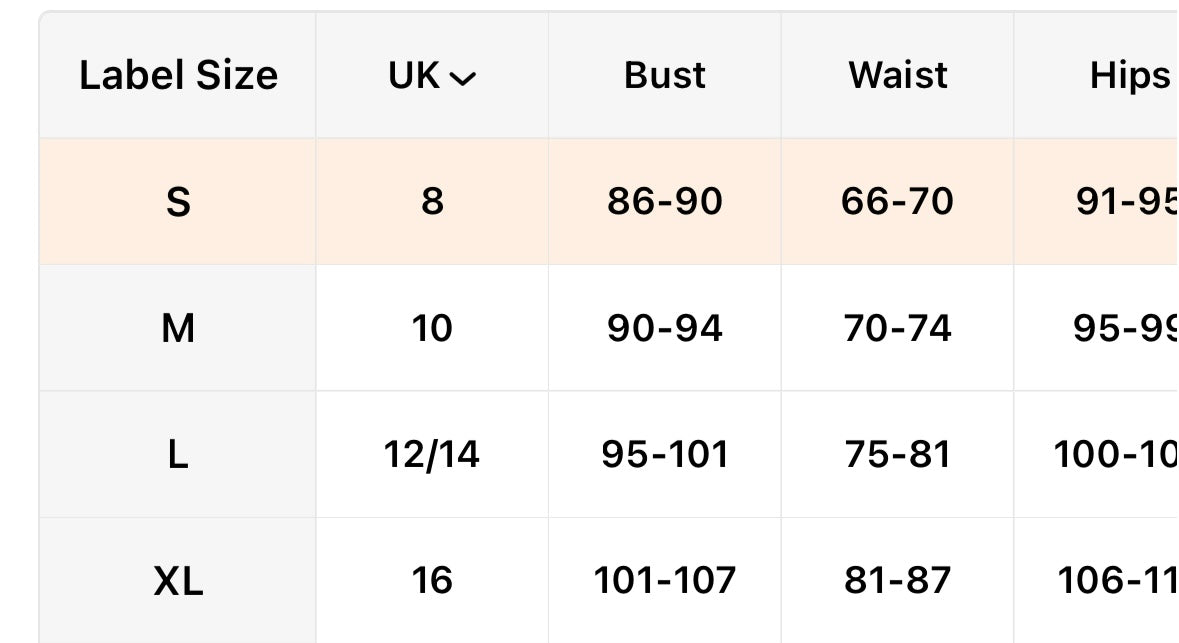The image size is (1179, 643).
Task: Click the Hips column header
Action: 1129,76
